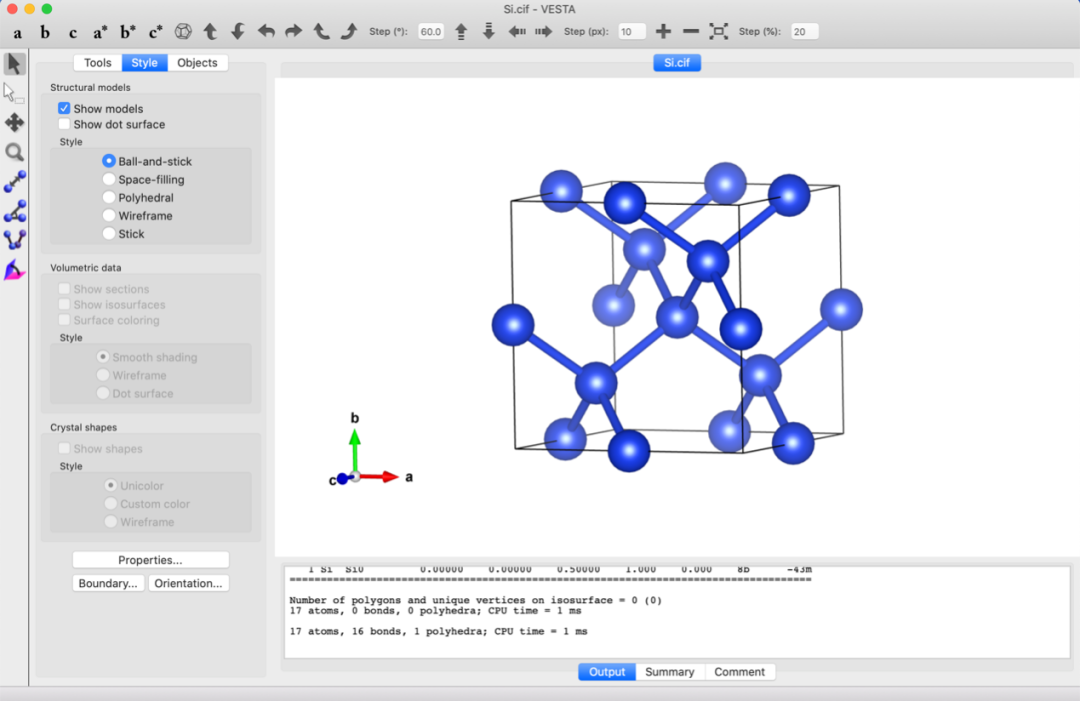Tick the Show sections checkbox

click(x=64, y=289)
